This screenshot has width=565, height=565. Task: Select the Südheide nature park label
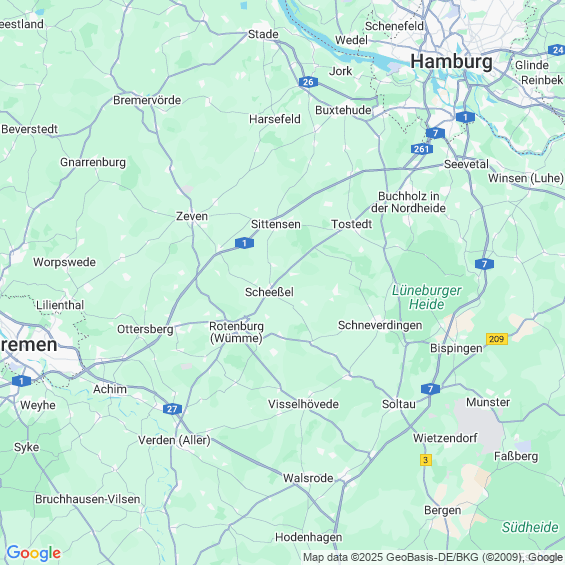[x=530, y=527]
